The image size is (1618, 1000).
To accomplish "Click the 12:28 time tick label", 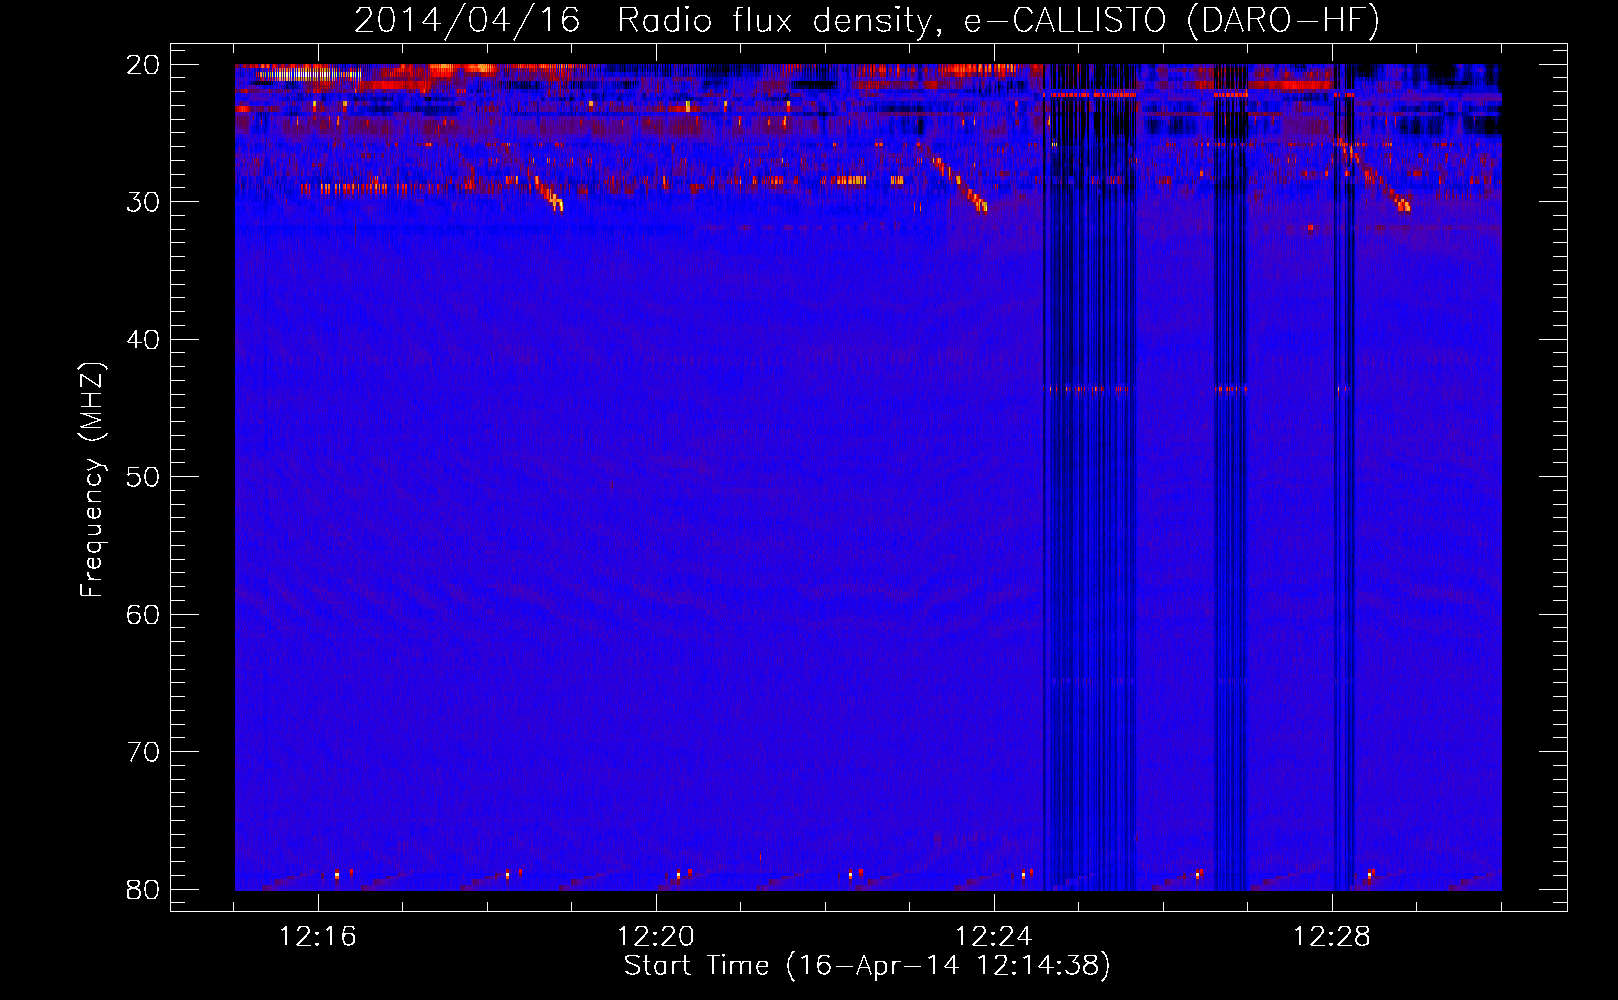I will (1332, 937).
